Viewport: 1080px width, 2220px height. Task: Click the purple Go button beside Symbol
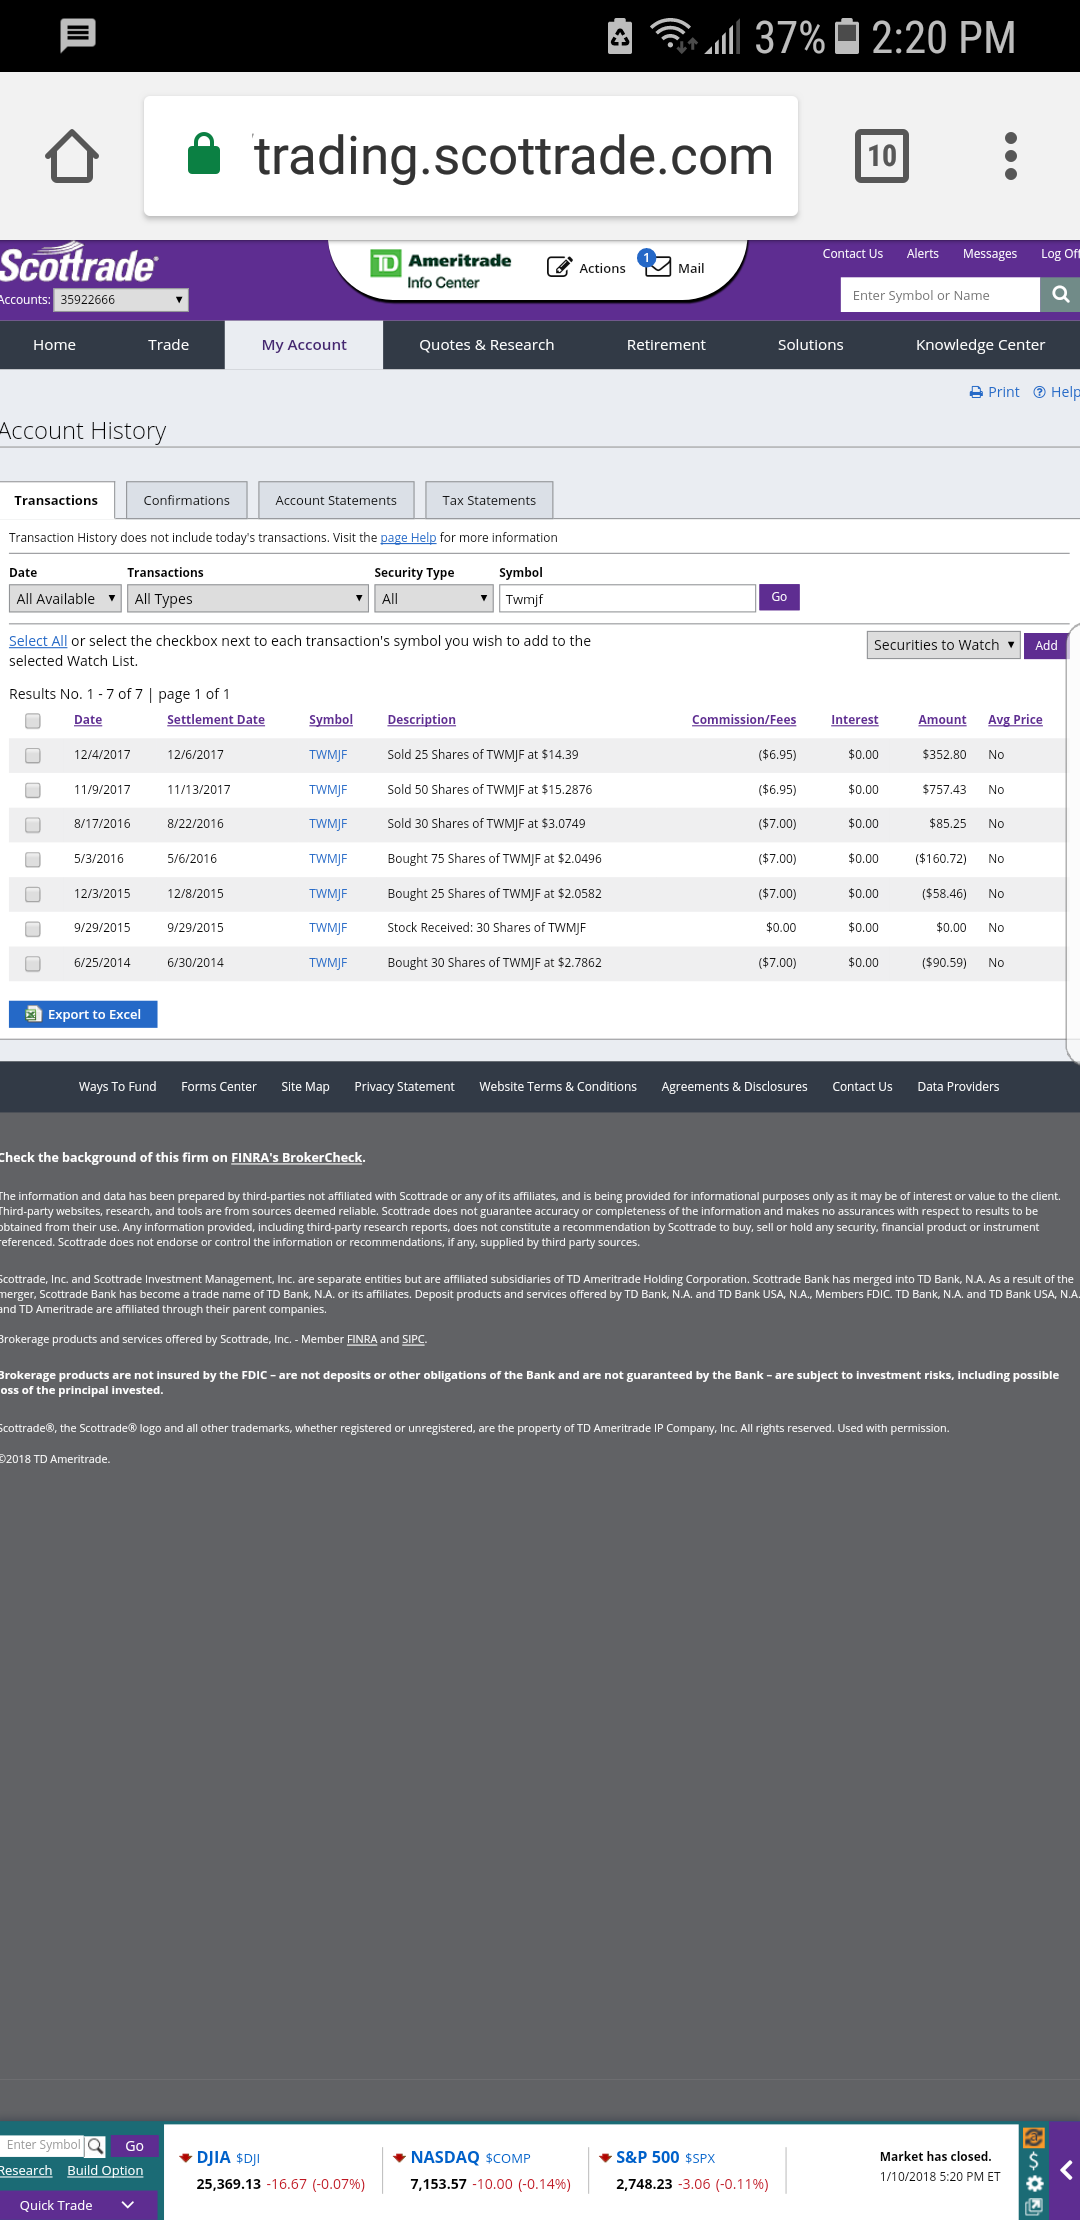tap(779, 597)
